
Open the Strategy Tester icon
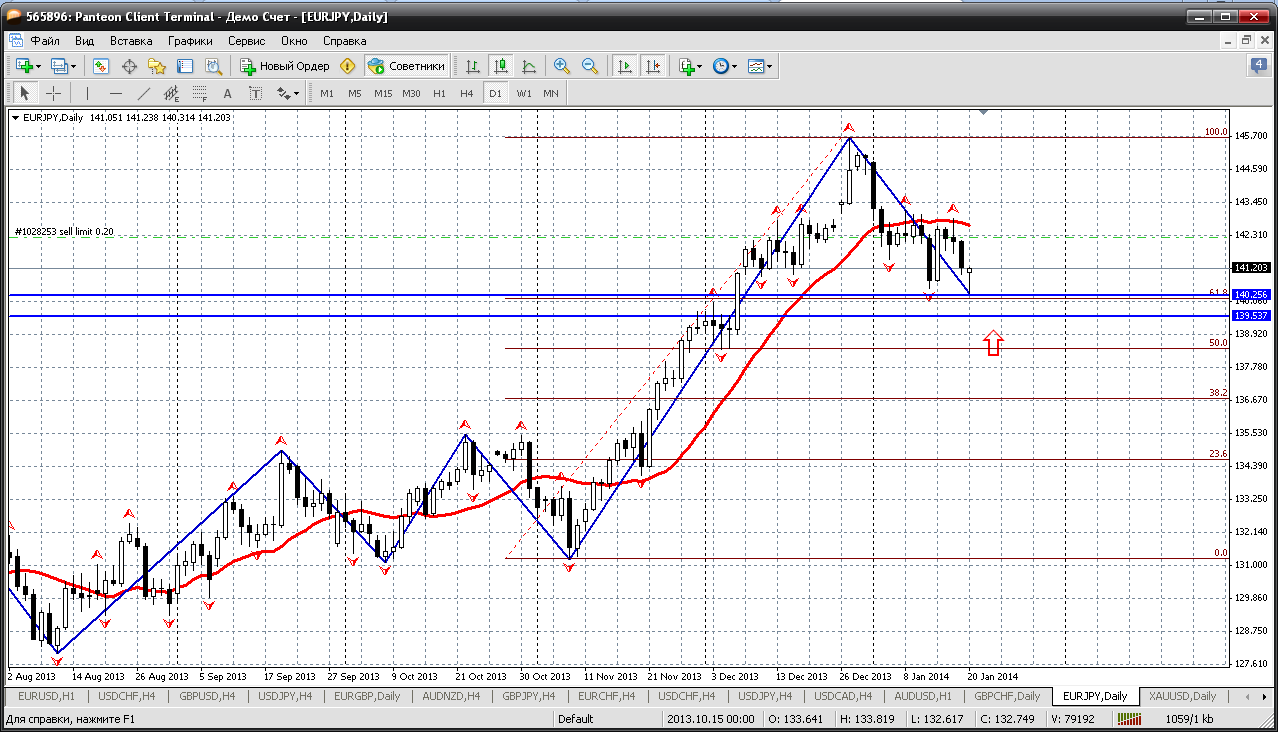point(213,66)
